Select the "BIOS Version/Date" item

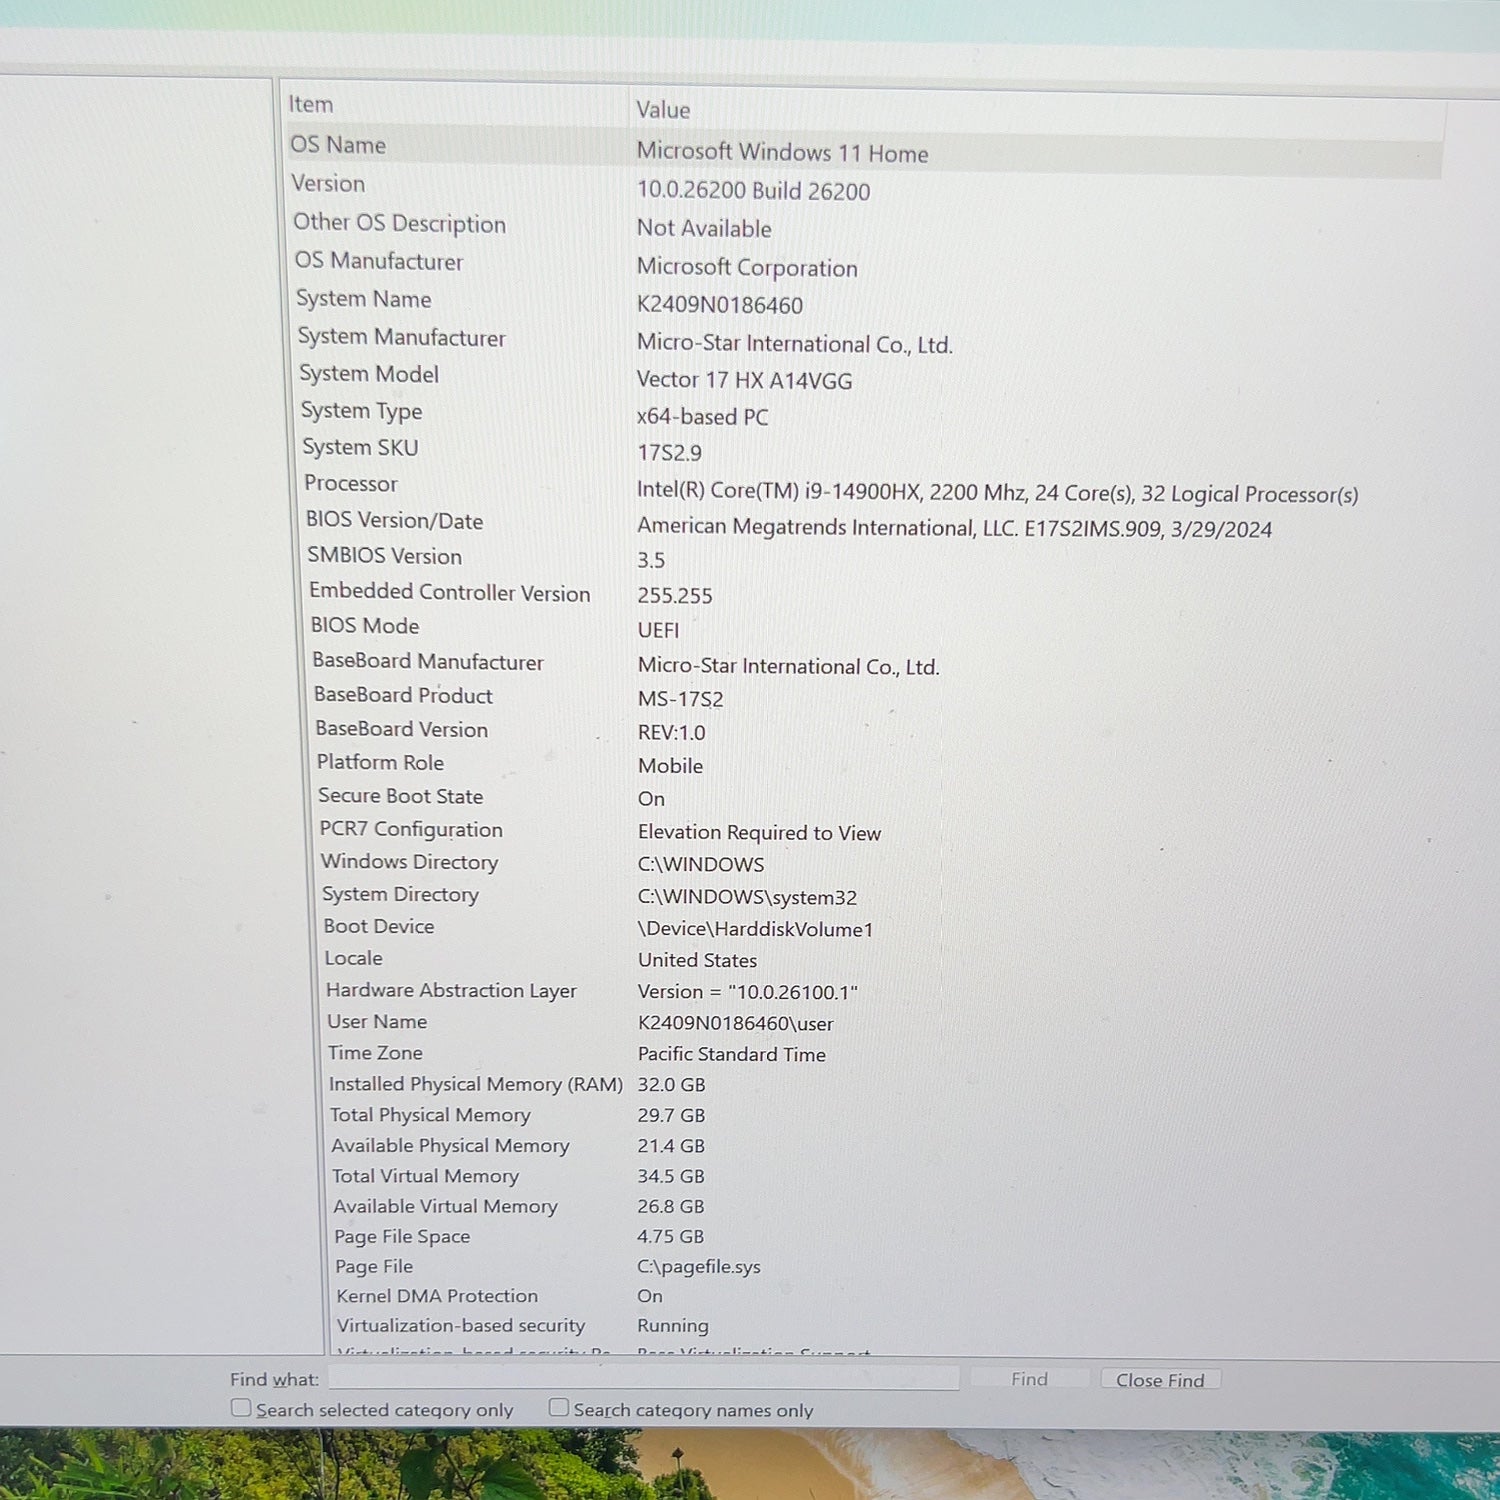[x=395, y=520]
